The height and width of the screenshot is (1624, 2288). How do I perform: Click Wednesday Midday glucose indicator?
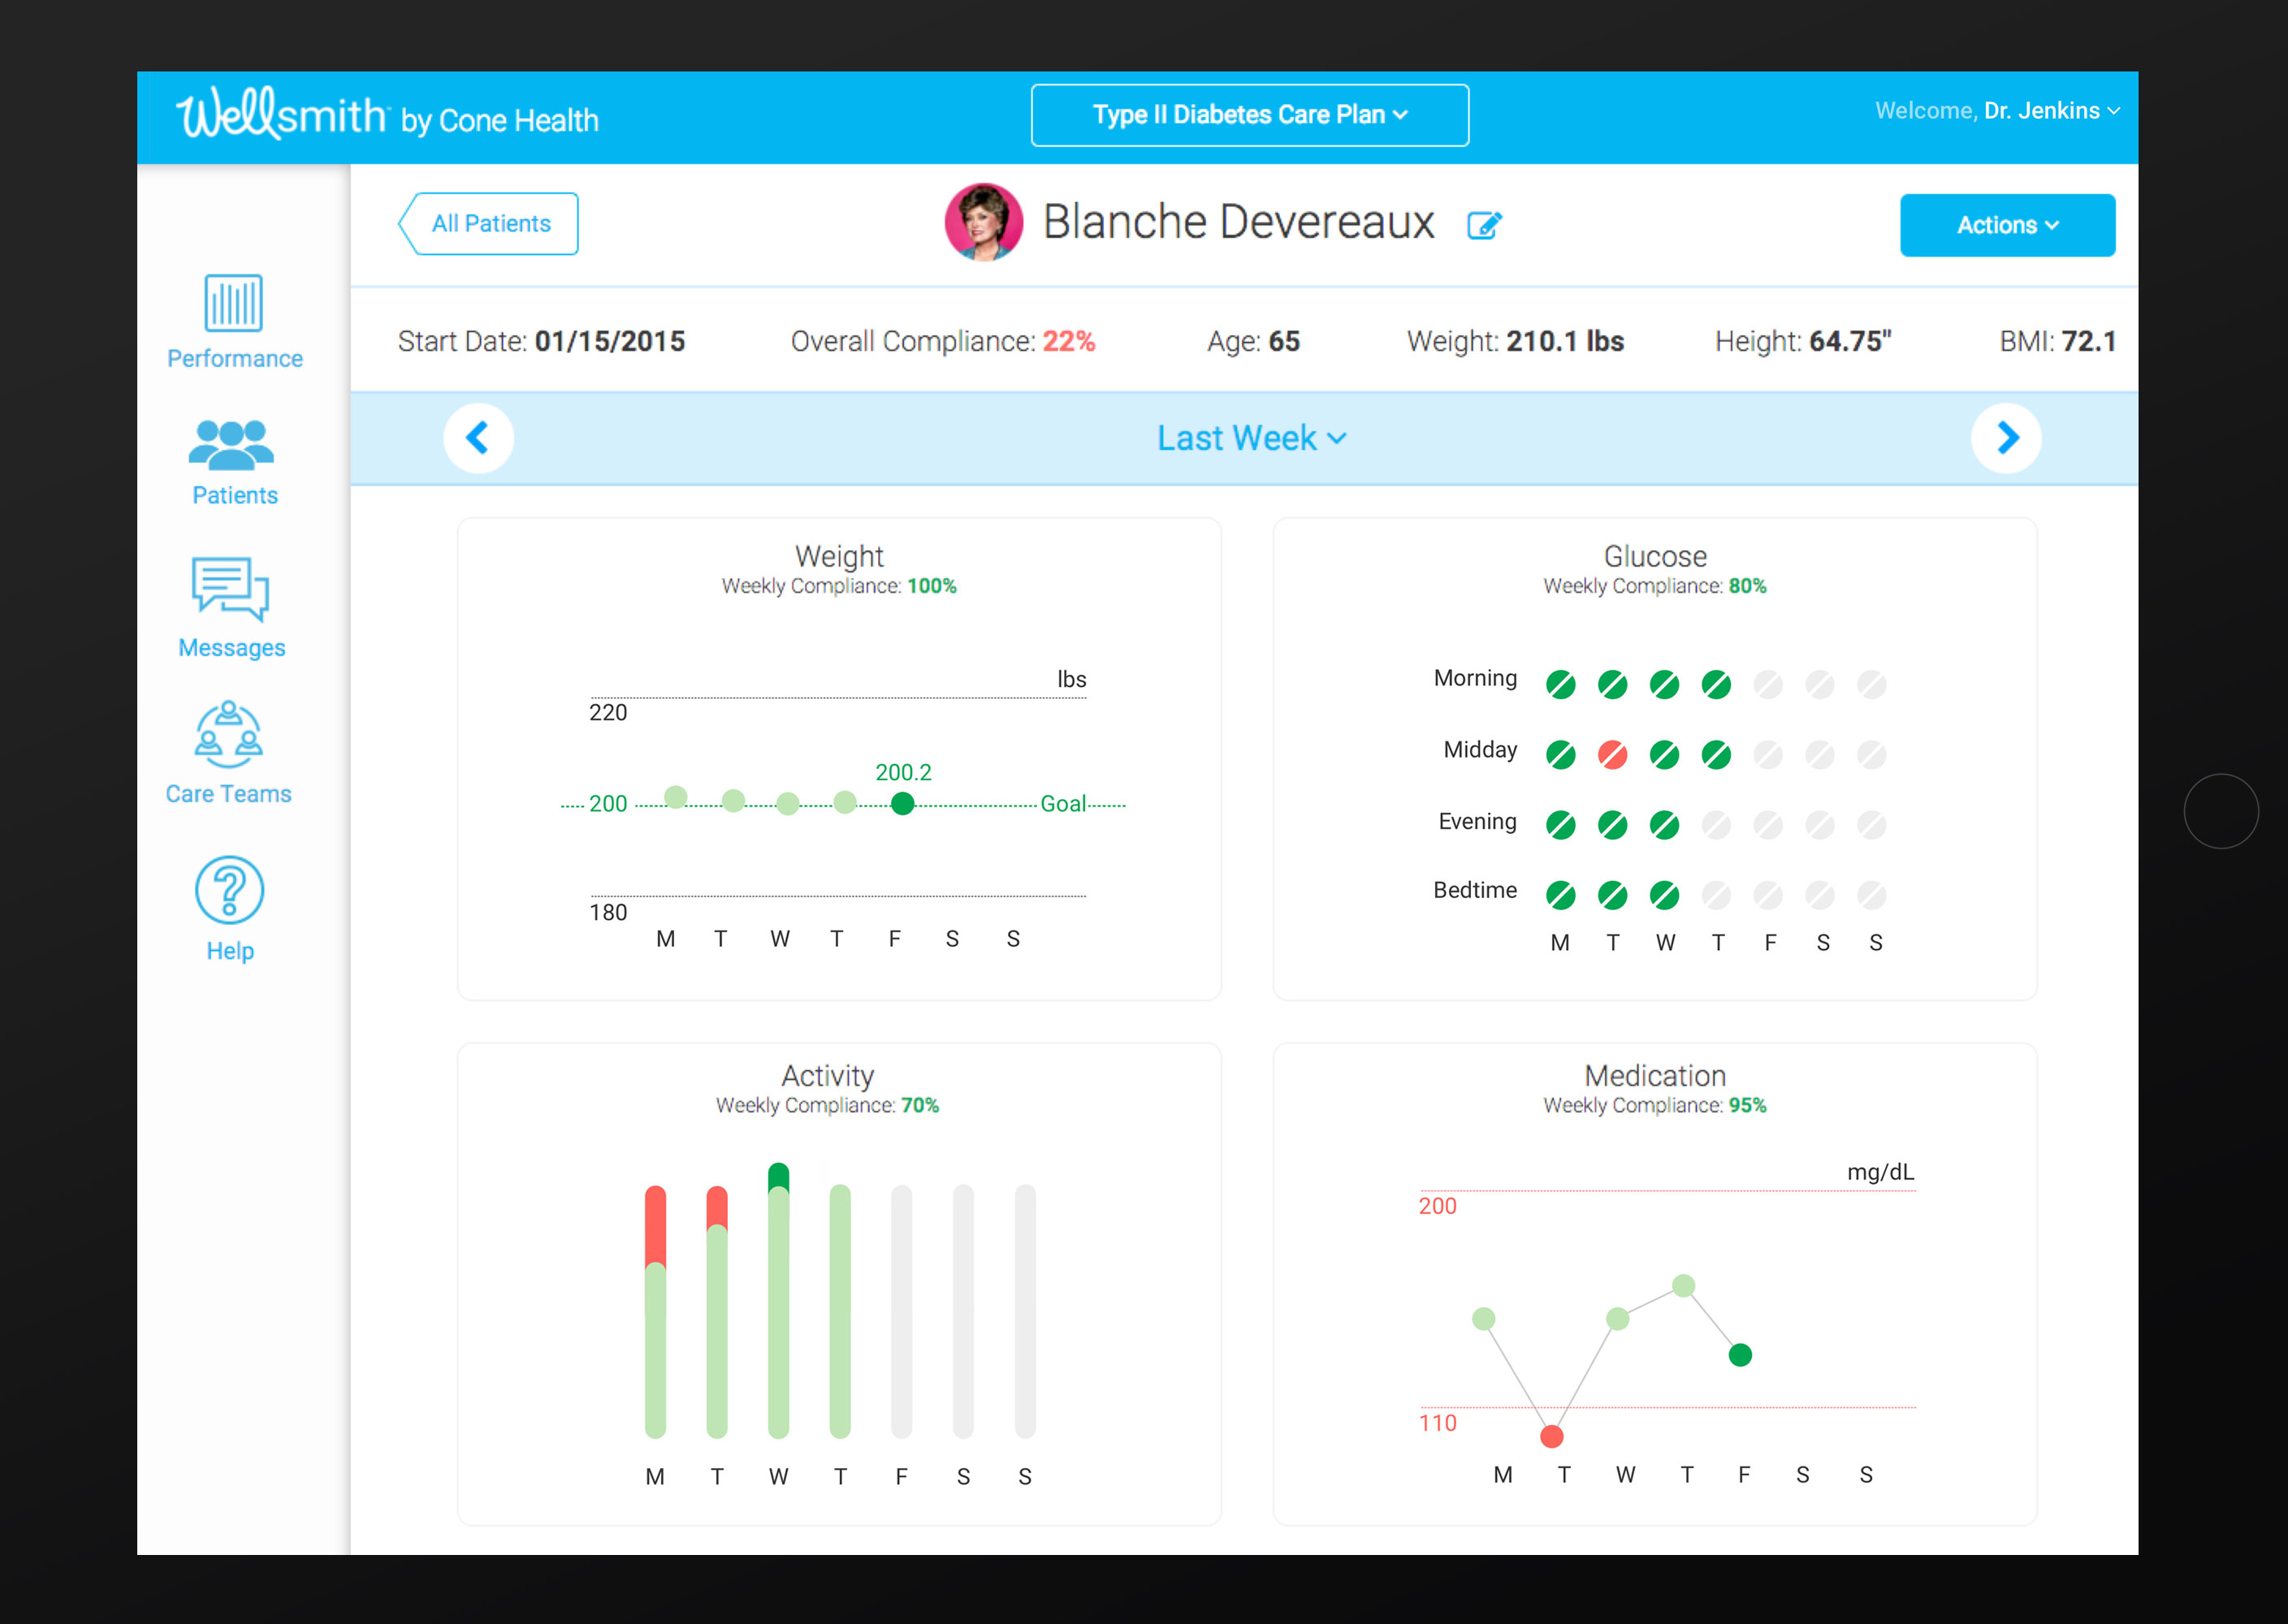pyautogui.click(x=1664, y=755)
